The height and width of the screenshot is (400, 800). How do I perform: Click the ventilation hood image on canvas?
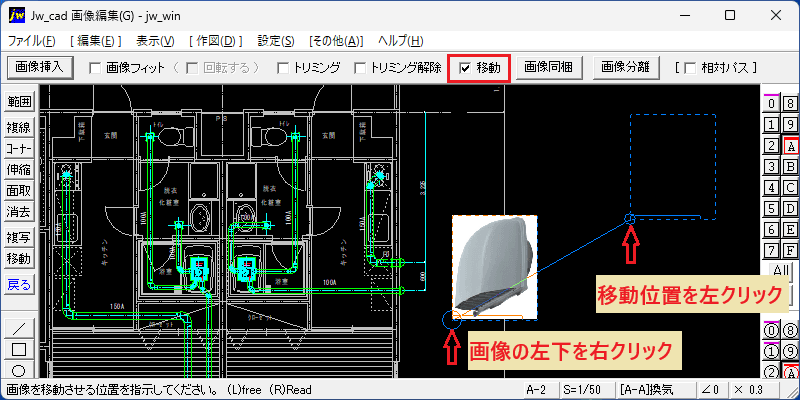pyautogui.click(x=494, y=267)
